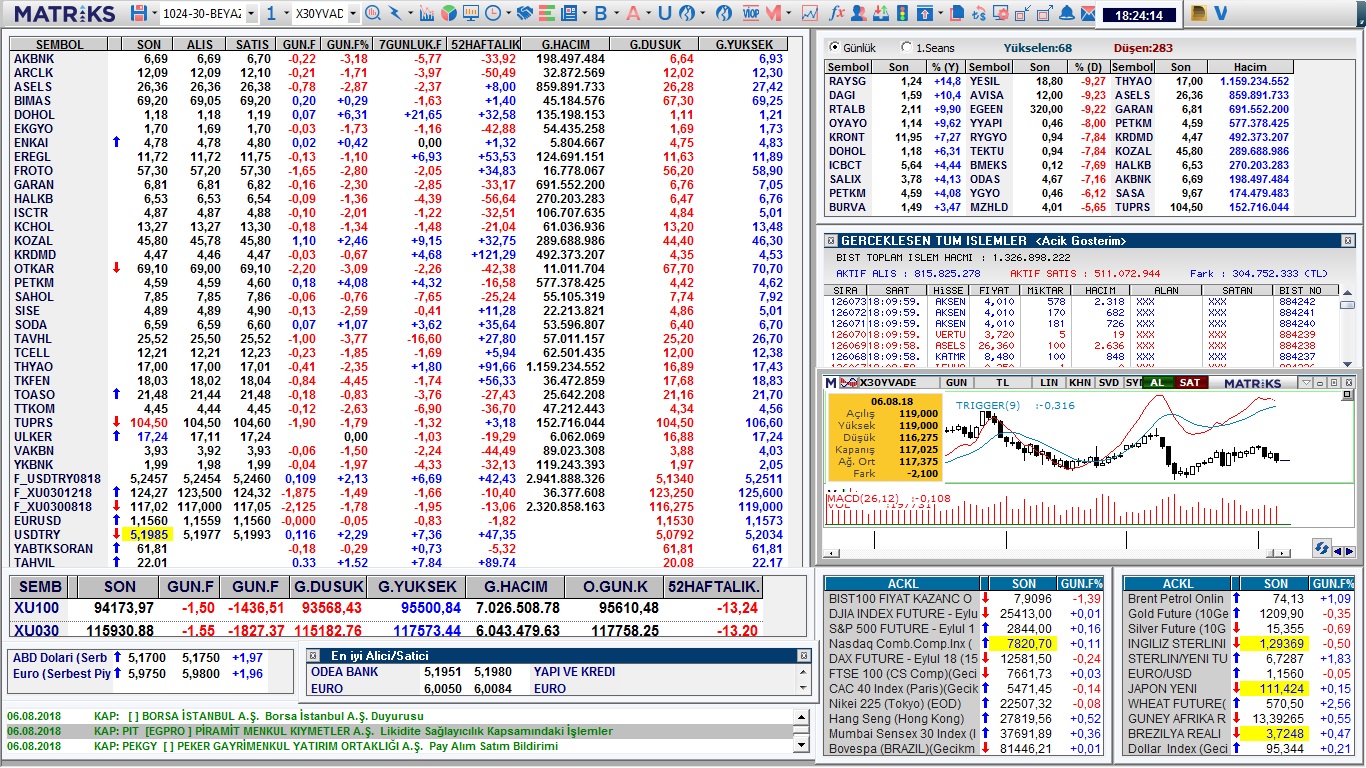This screenshot has height=768, width=1366.
Task: Select KHN tab on chart
Action: (1080, 383)
